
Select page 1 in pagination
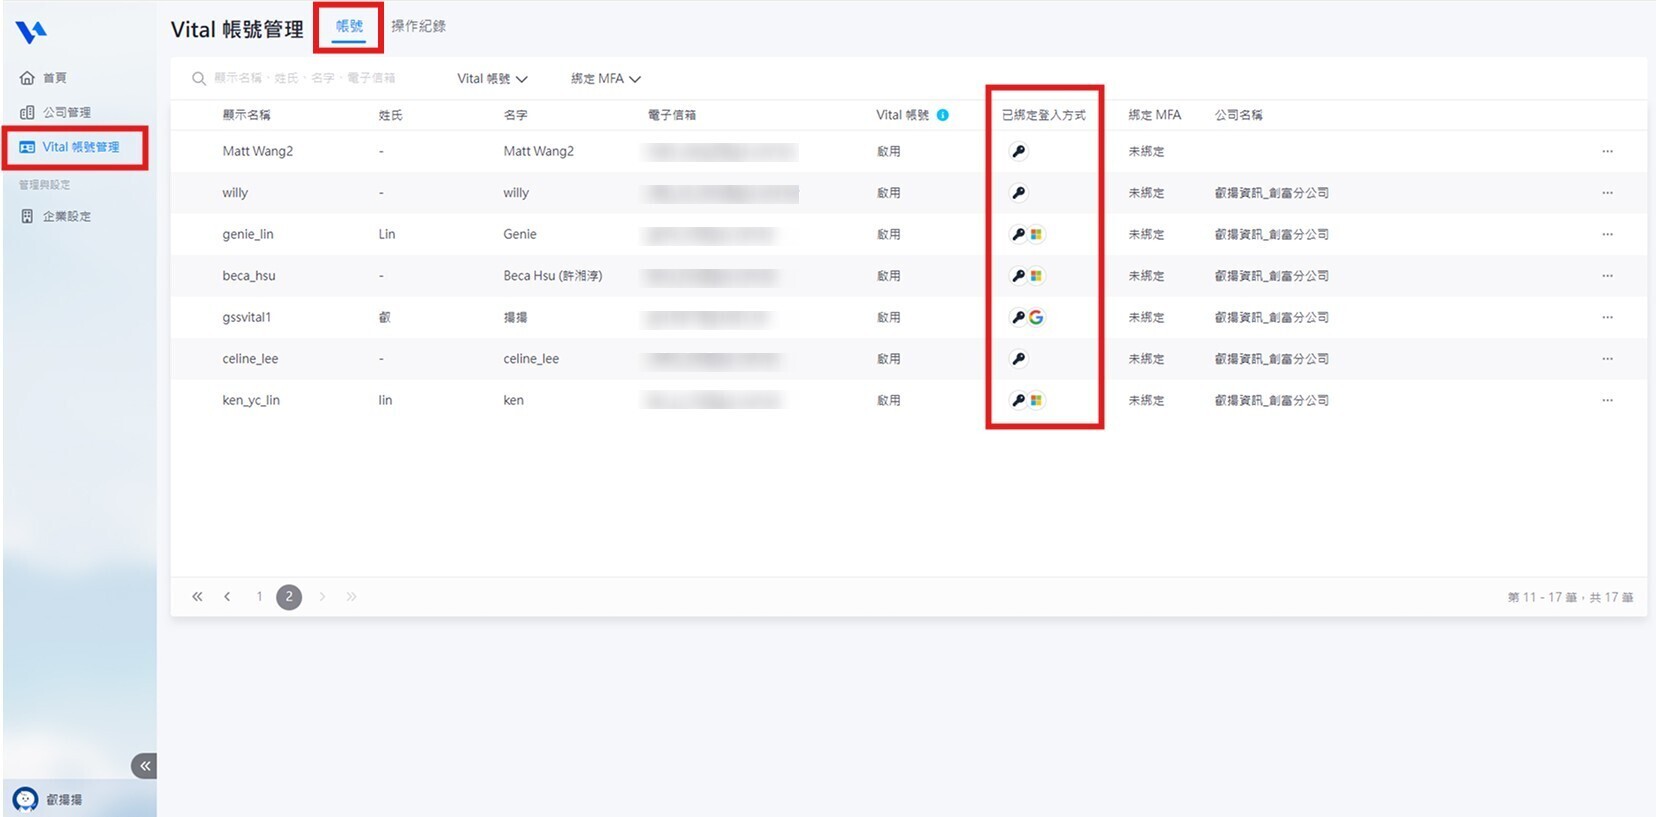click(x=259, y=597)
